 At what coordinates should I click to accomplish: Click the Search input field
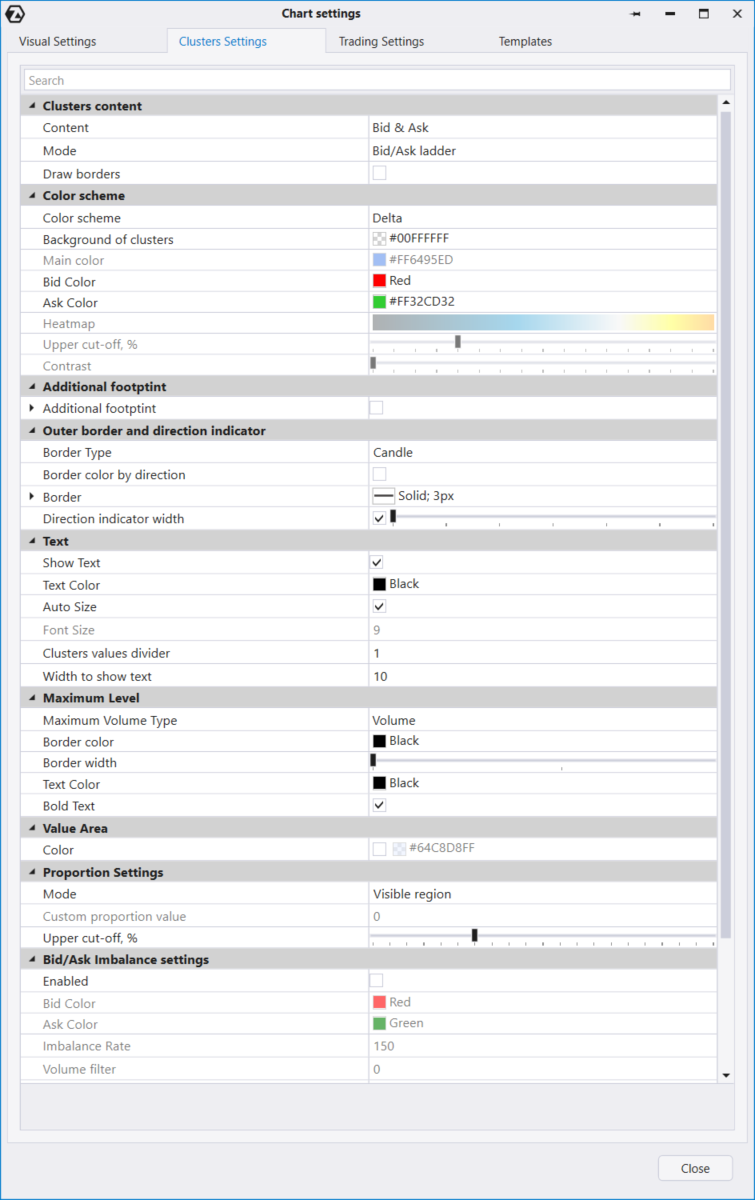click(x=377, y=80)
